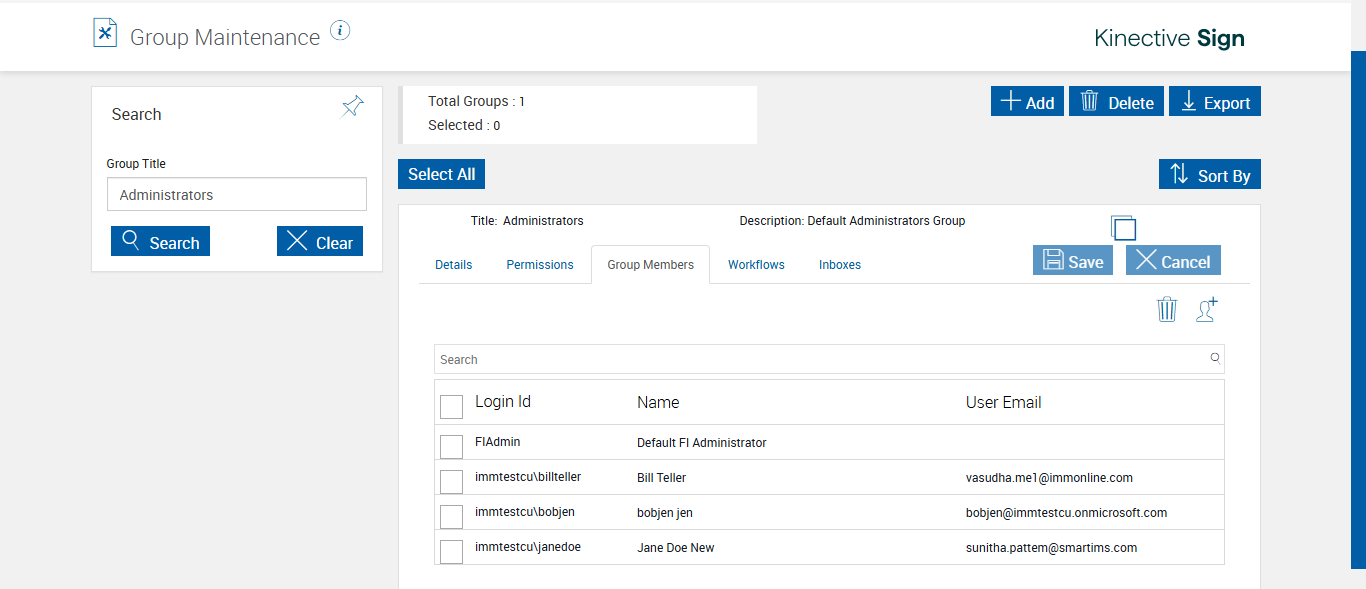The height and width of the screenshot is (589, 1366).
Task: Tick the checkbox for FIAdmin row
Action: [x=451, y=447]
